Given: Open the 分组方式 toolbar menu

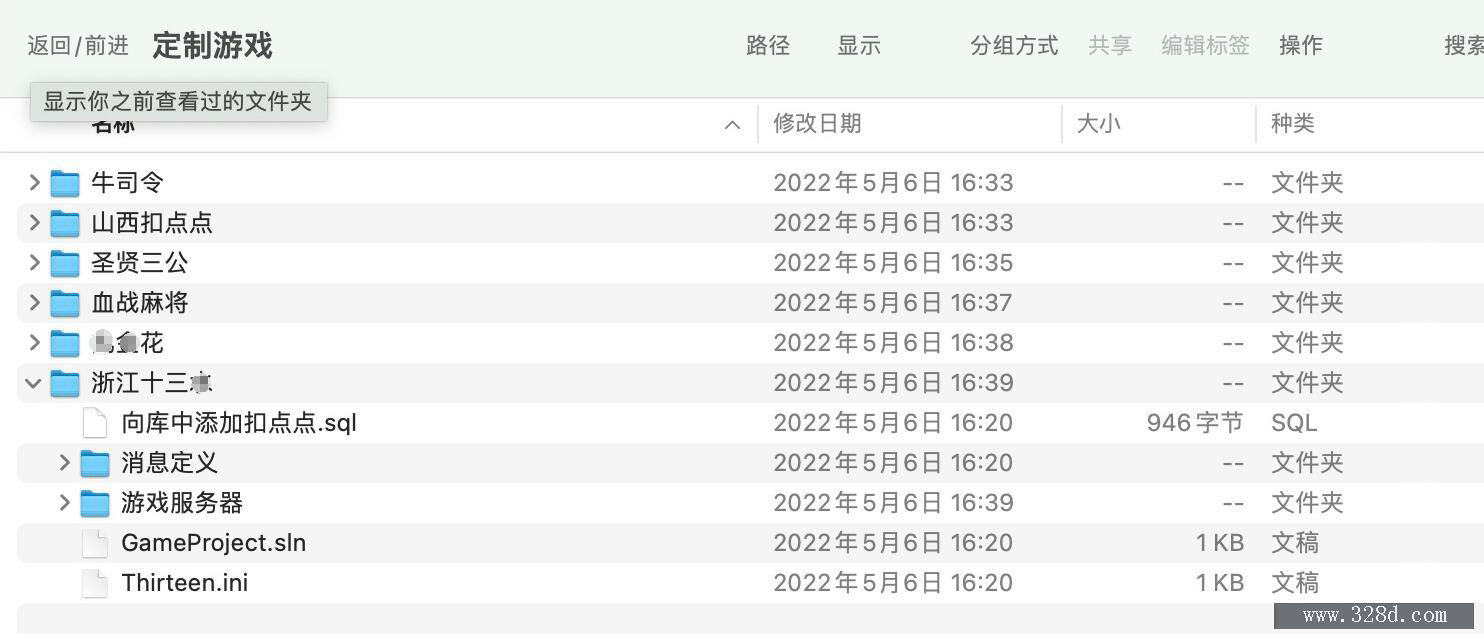Looking at the screenshot, I should point(1014,45).
